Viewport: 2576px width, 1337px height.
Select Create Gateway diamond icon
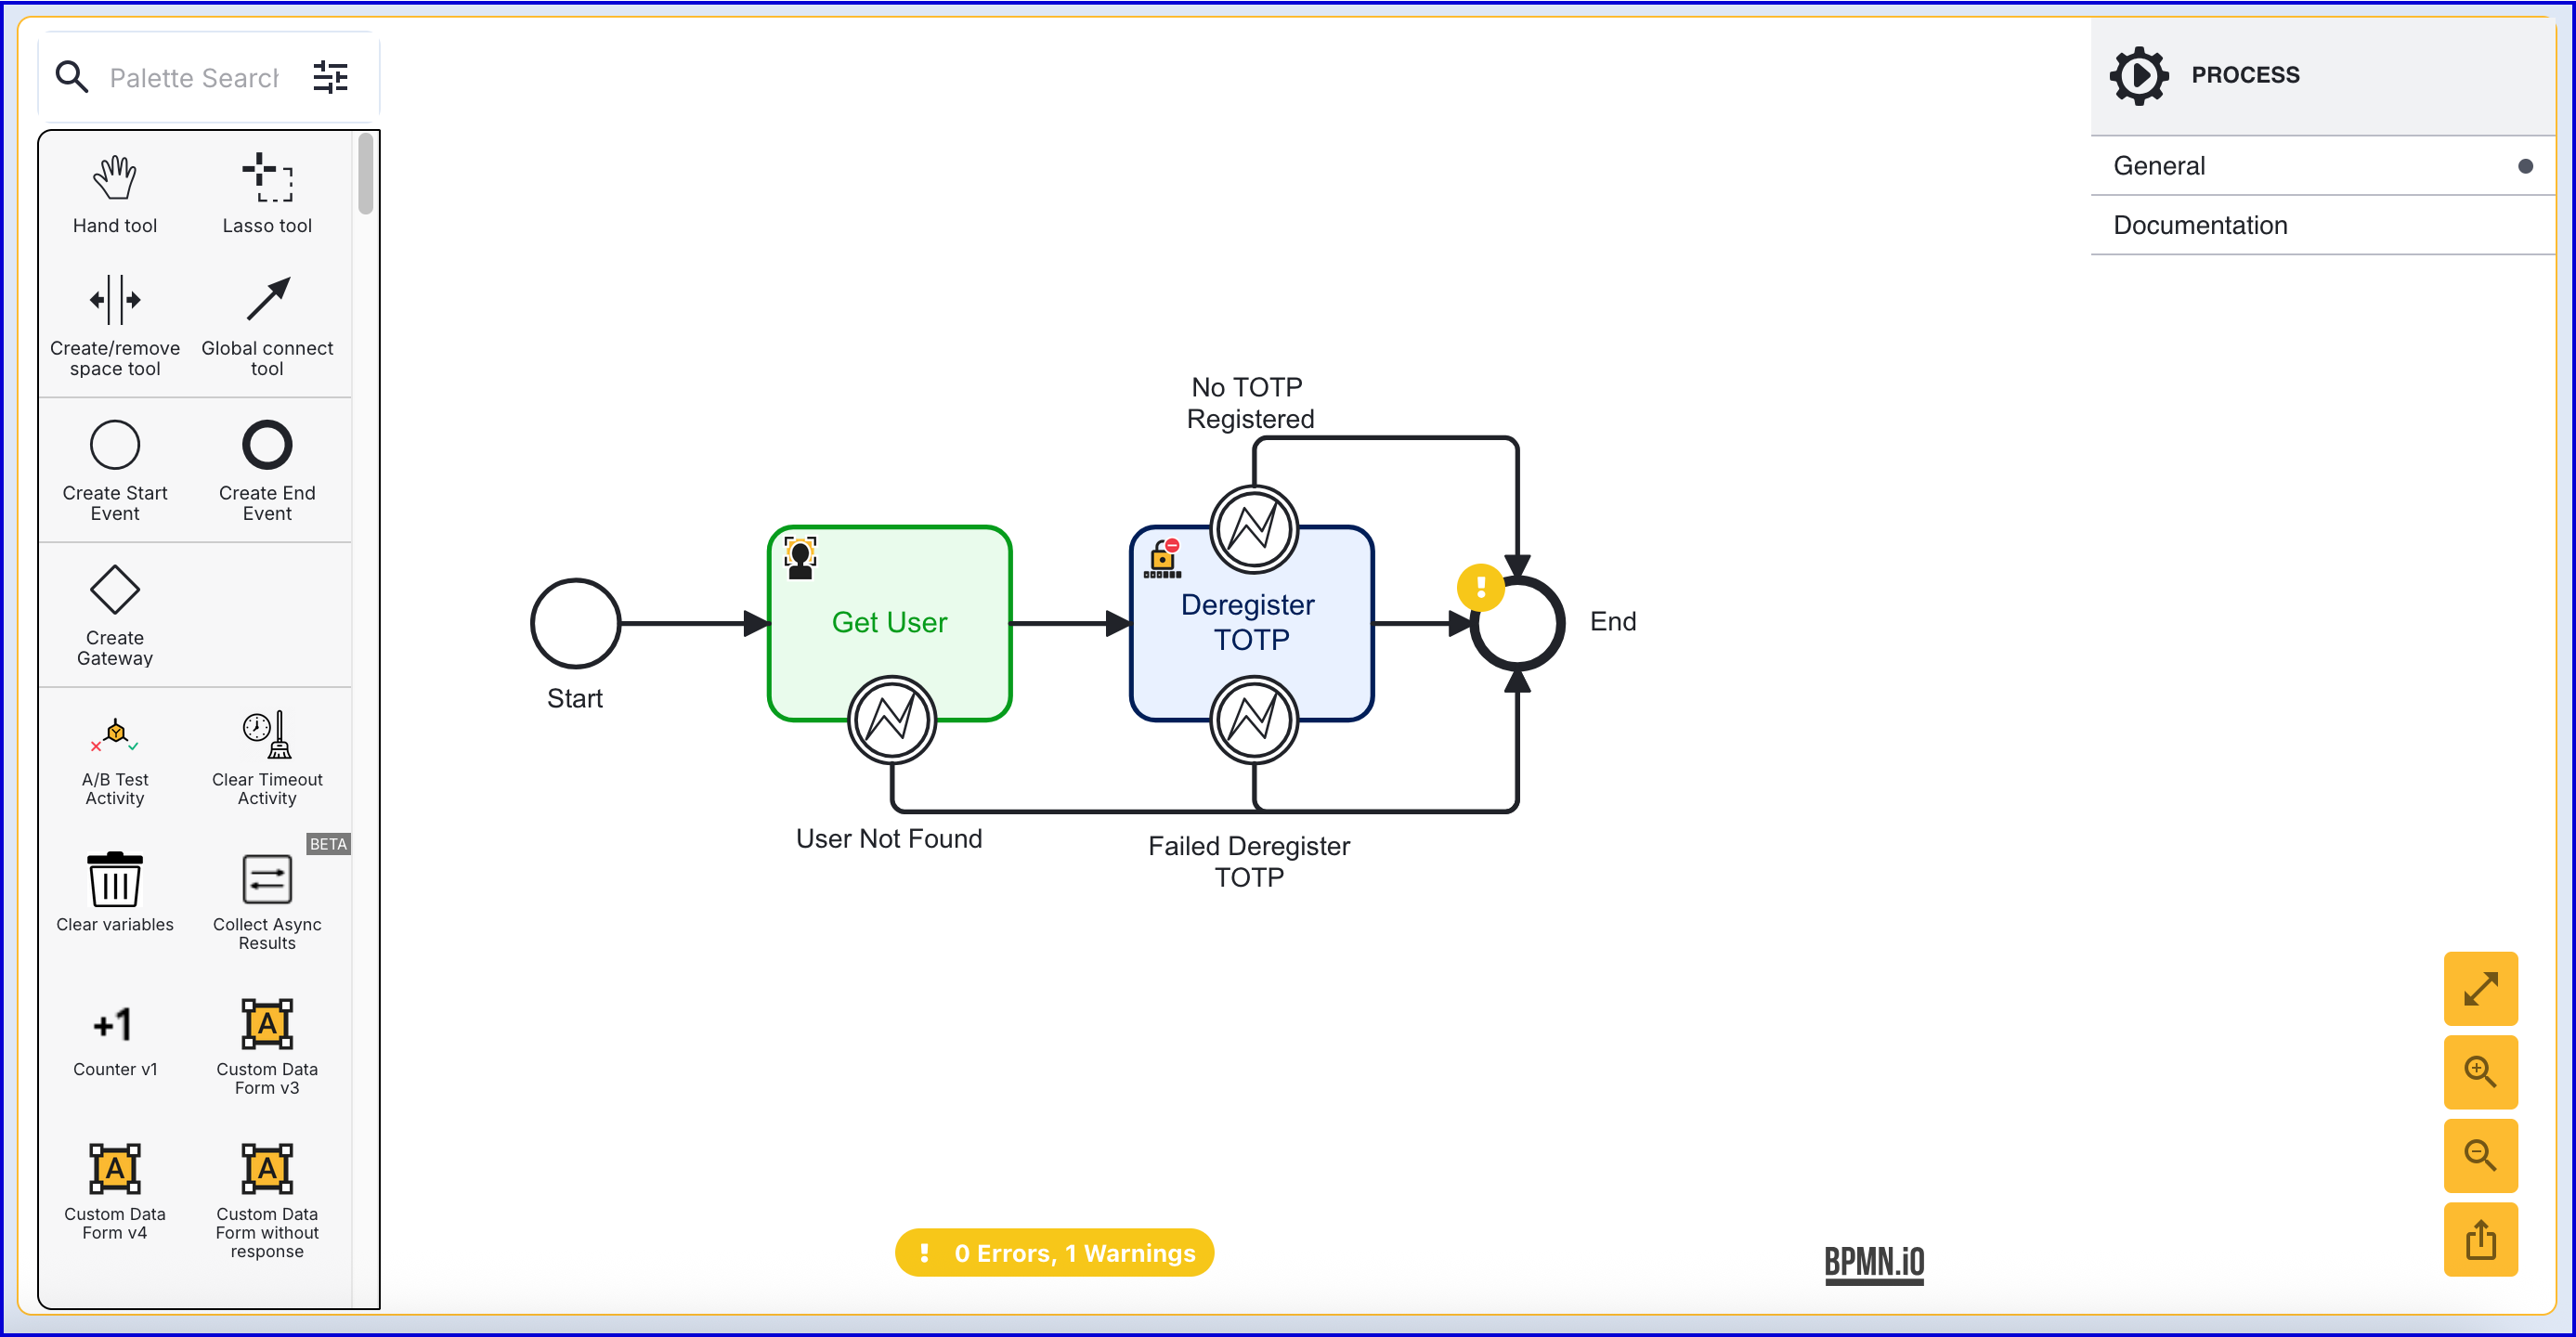click(x=114, y=590)
